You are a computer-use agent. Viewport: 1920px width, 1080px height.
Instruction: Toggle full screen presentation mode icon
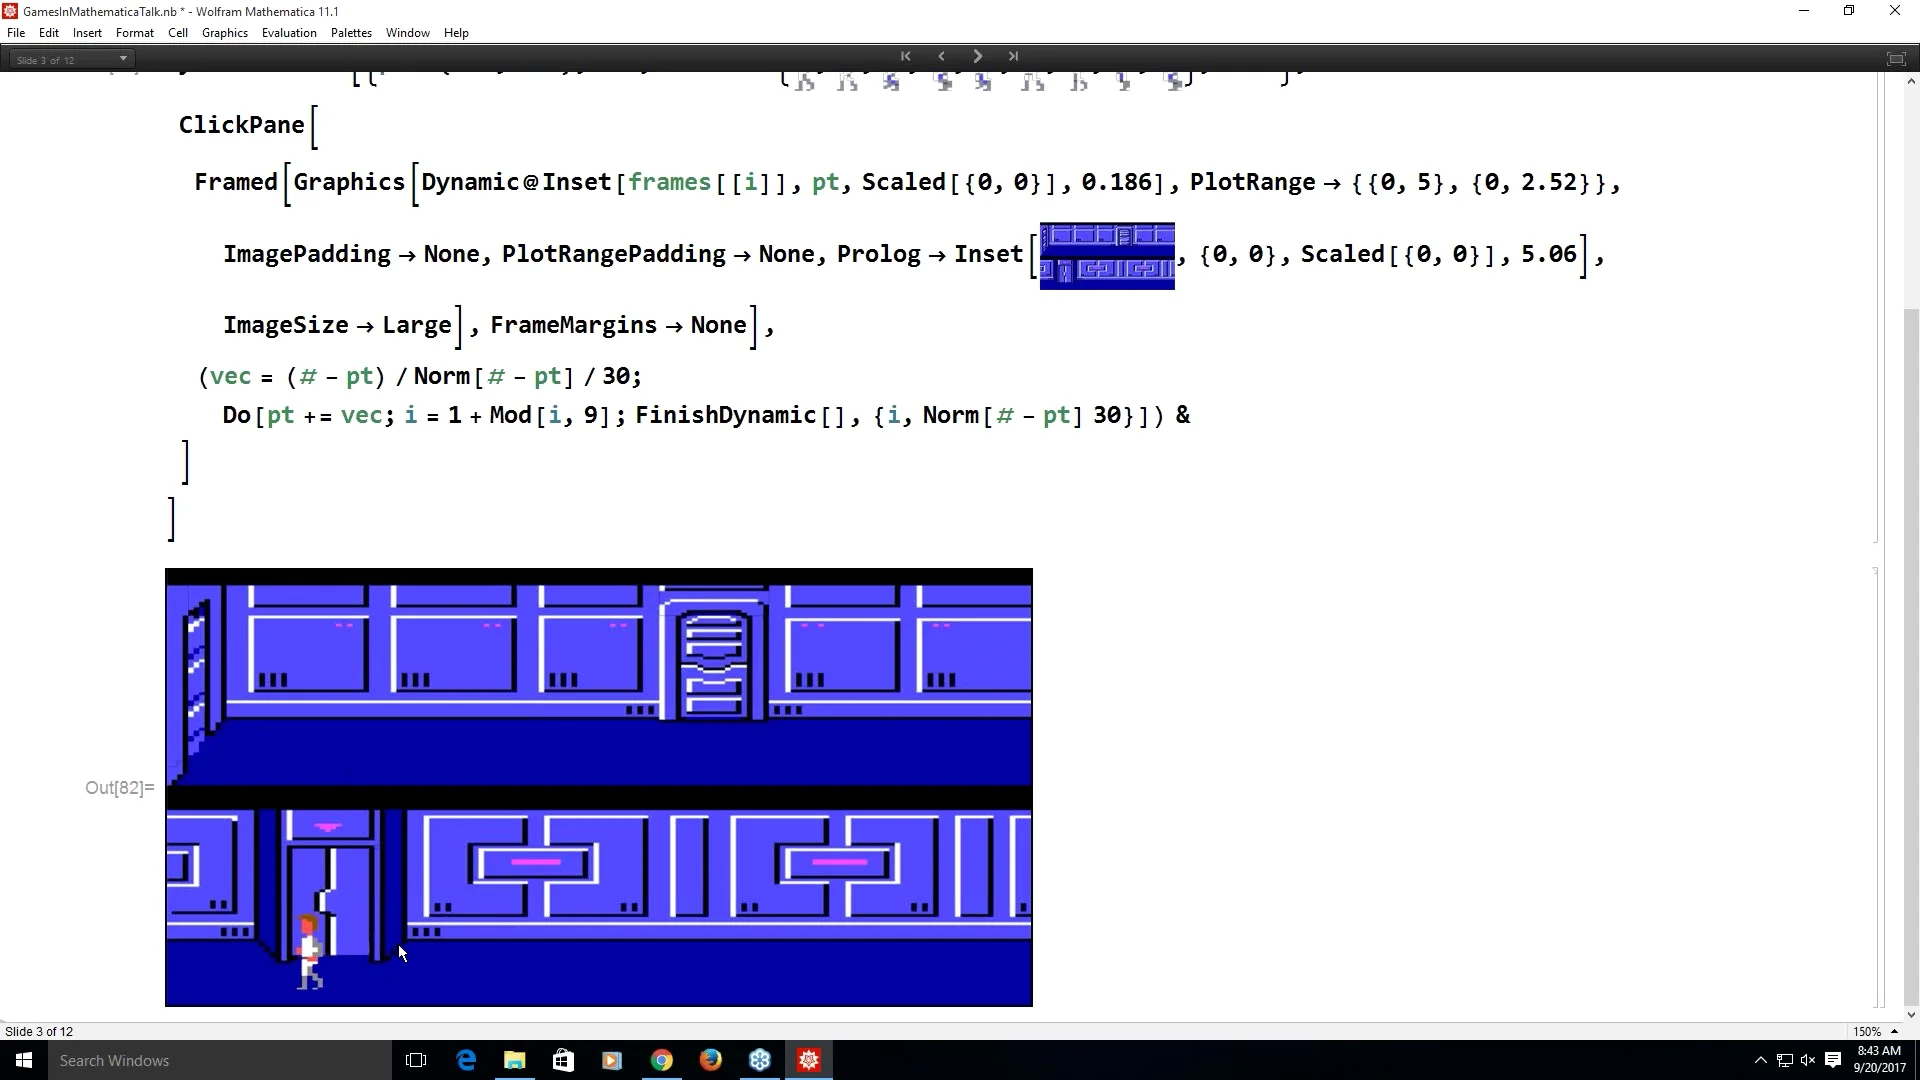coord(1895,58)
